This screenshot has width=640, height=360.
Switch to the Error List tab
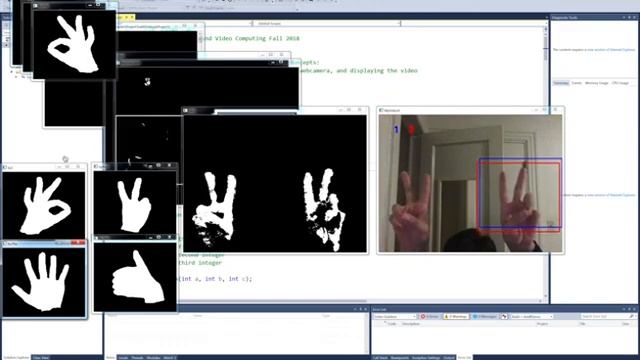[464, 358]
